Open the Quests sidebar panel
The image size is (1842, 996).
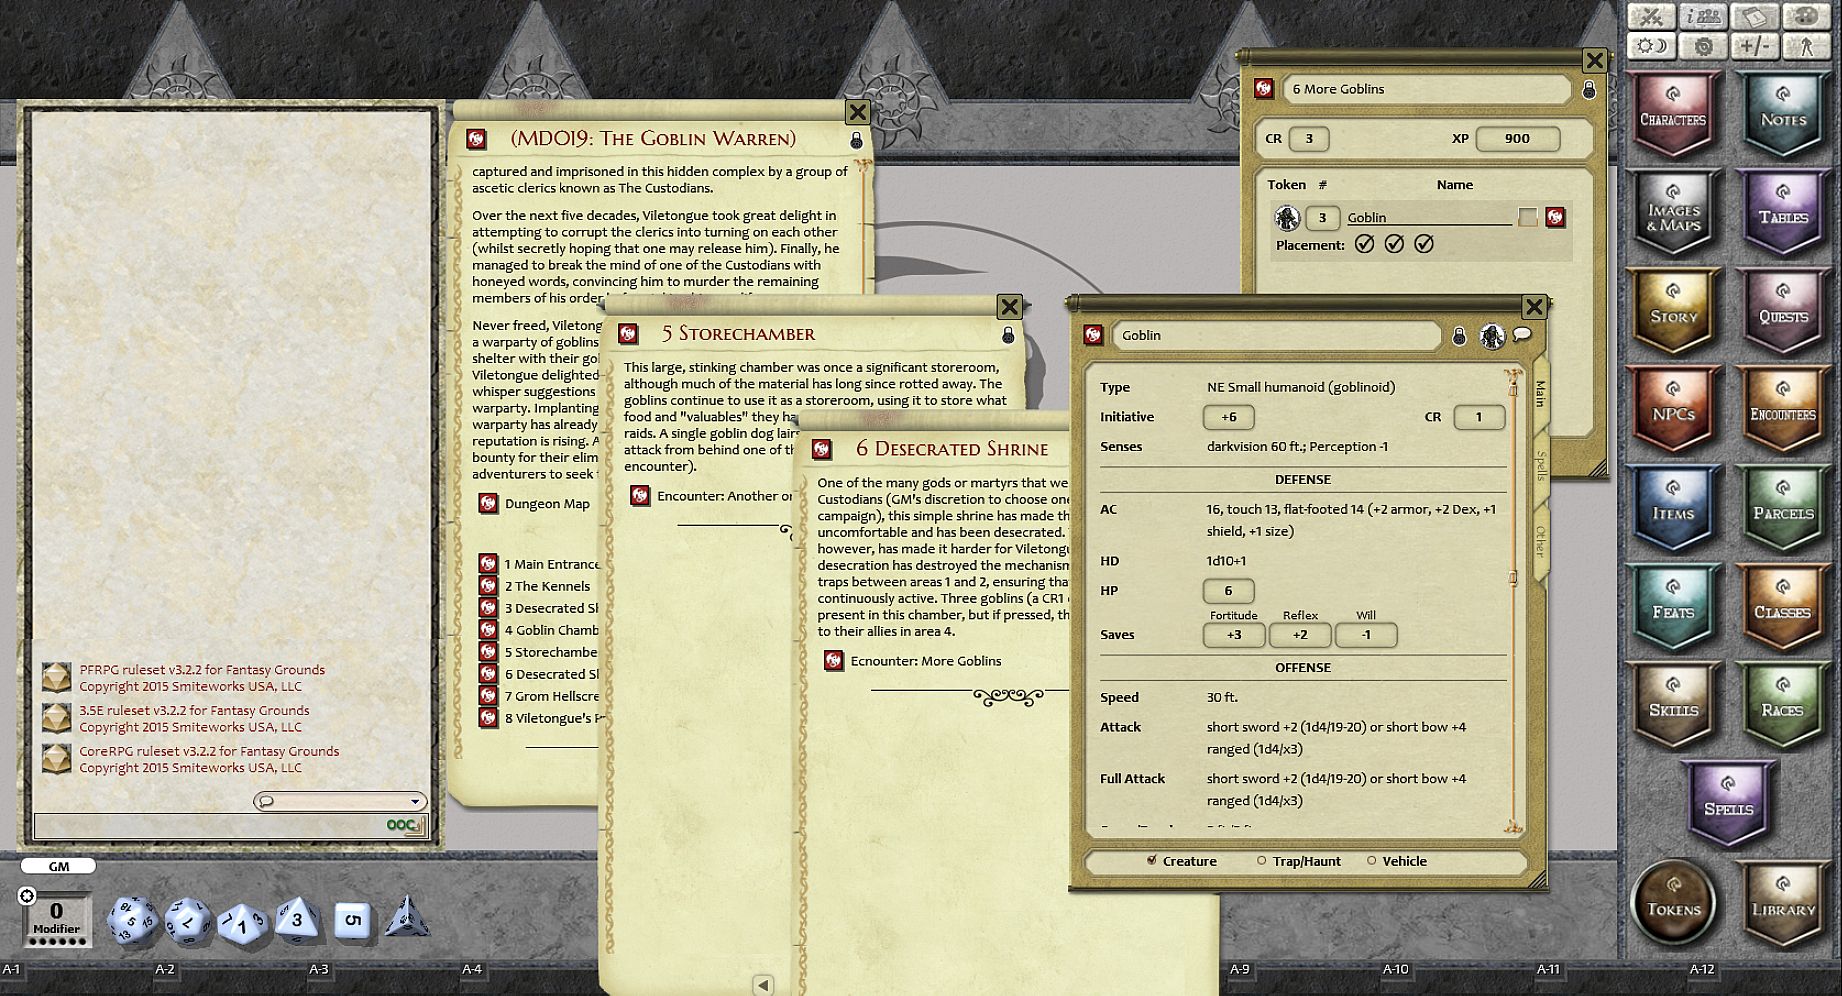click(1783, 313)
